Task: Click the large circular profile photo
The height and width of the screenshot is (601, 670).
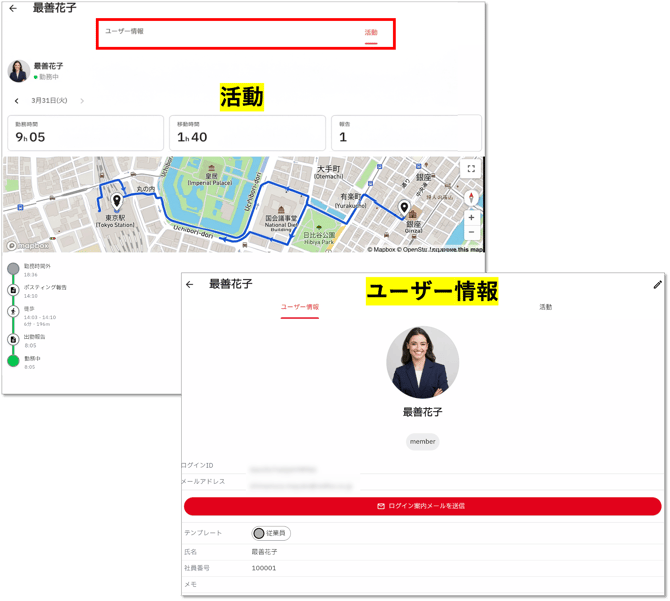Action: pyautogui.click(x=422, y=362)
